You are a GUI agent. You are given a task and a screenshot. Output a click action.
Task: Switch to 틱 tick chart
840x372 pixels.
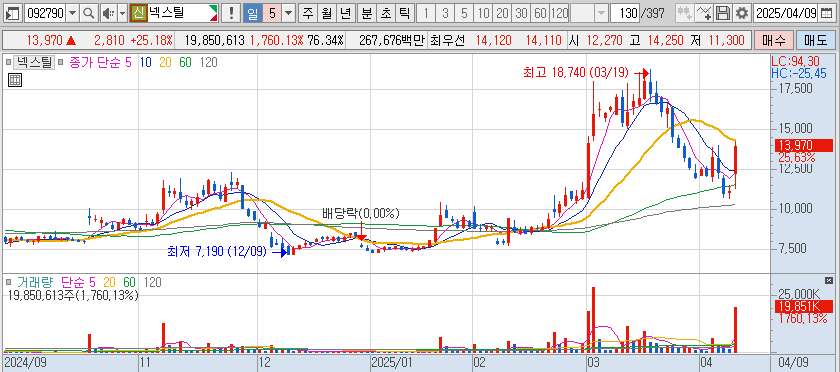click(x=404, y=13)
